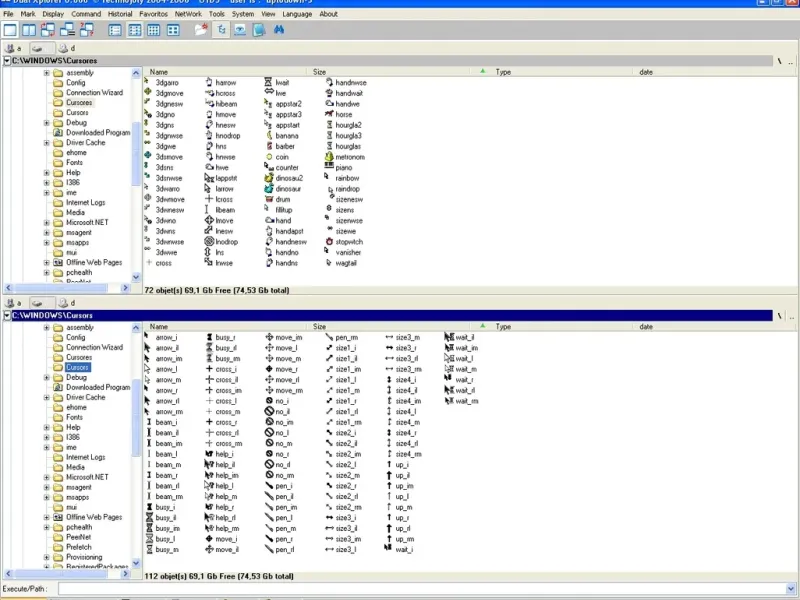The height and width of the screenshot is (600, 800).
Task: Select the dinosaur cursor file icon
Action: coord(269,189)
